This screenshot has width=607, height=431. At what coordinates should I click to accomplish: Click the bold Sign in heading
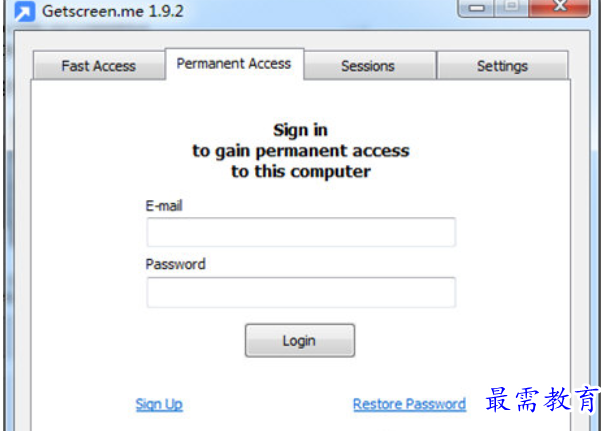coord(300,130)
